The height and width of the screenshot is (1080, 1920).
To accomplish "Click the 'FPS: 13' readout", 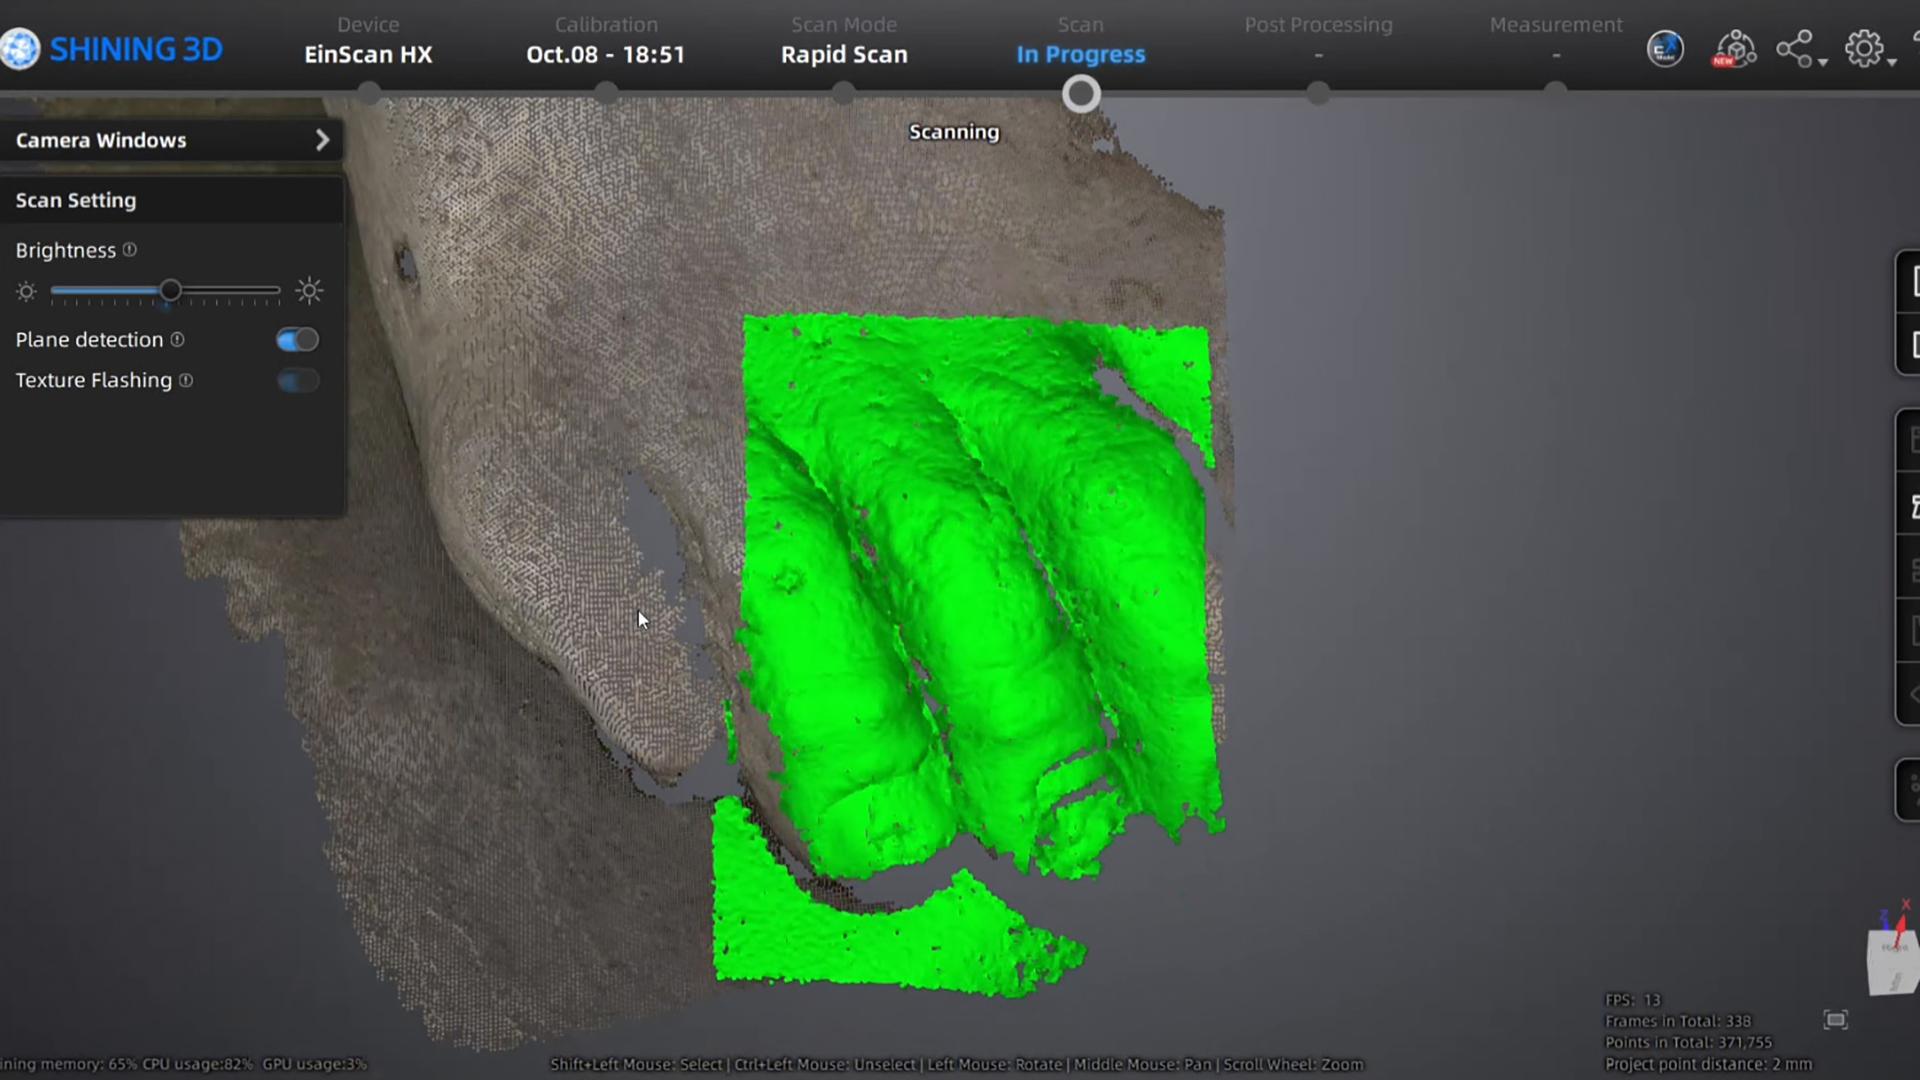I will click(1632, 1000).
